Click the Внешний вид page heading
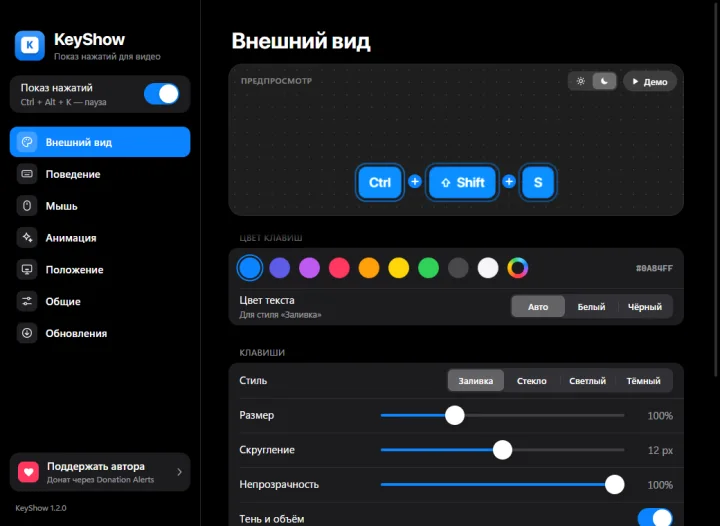This screenshot has height=526, width=720. pos(301,41)
